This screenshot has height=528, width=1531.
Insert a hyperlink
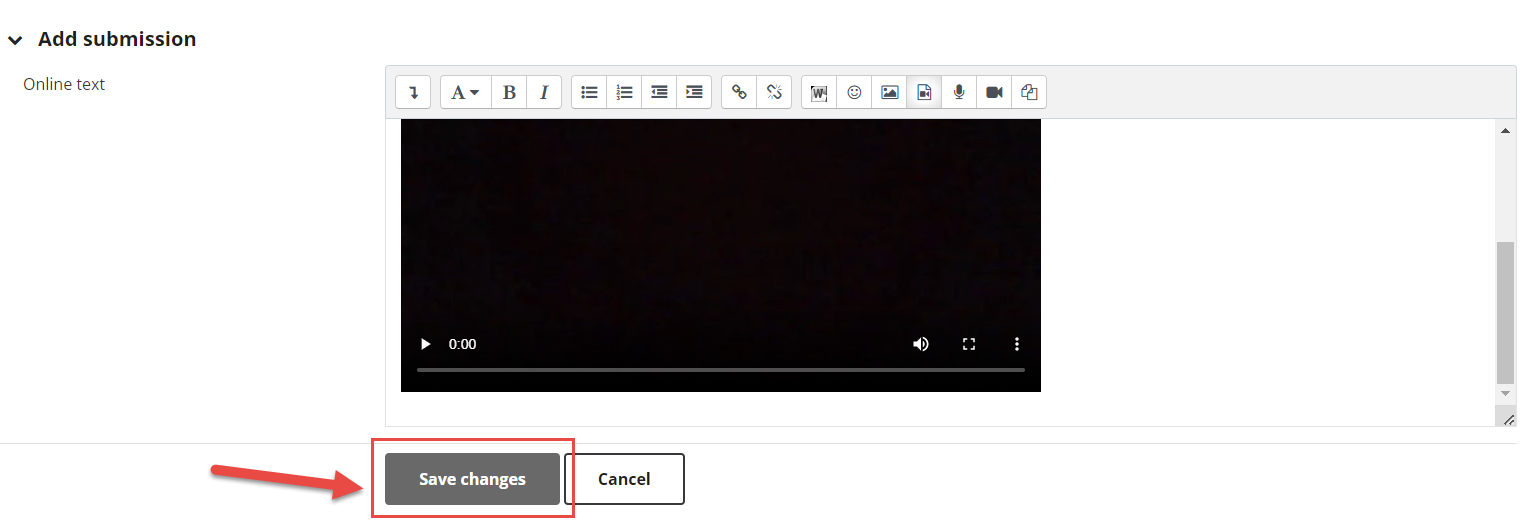pyautogui.click(x=739, y=92)
